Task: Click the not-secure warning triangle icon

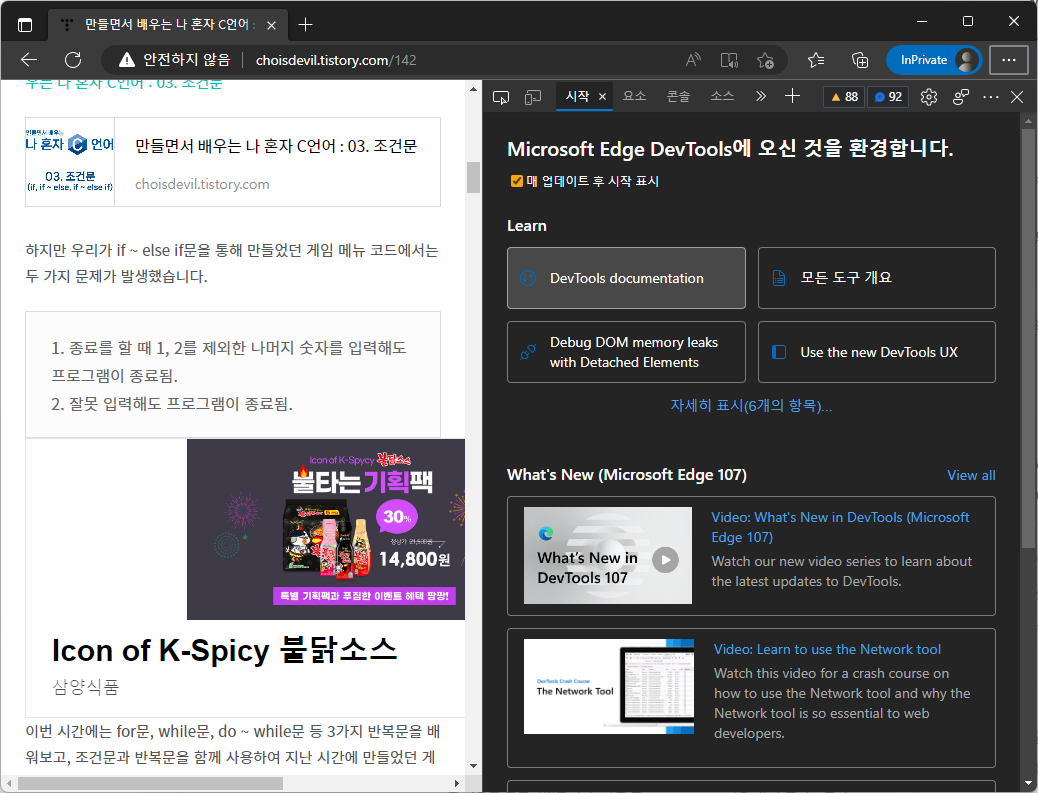Action: coord(126,60)
